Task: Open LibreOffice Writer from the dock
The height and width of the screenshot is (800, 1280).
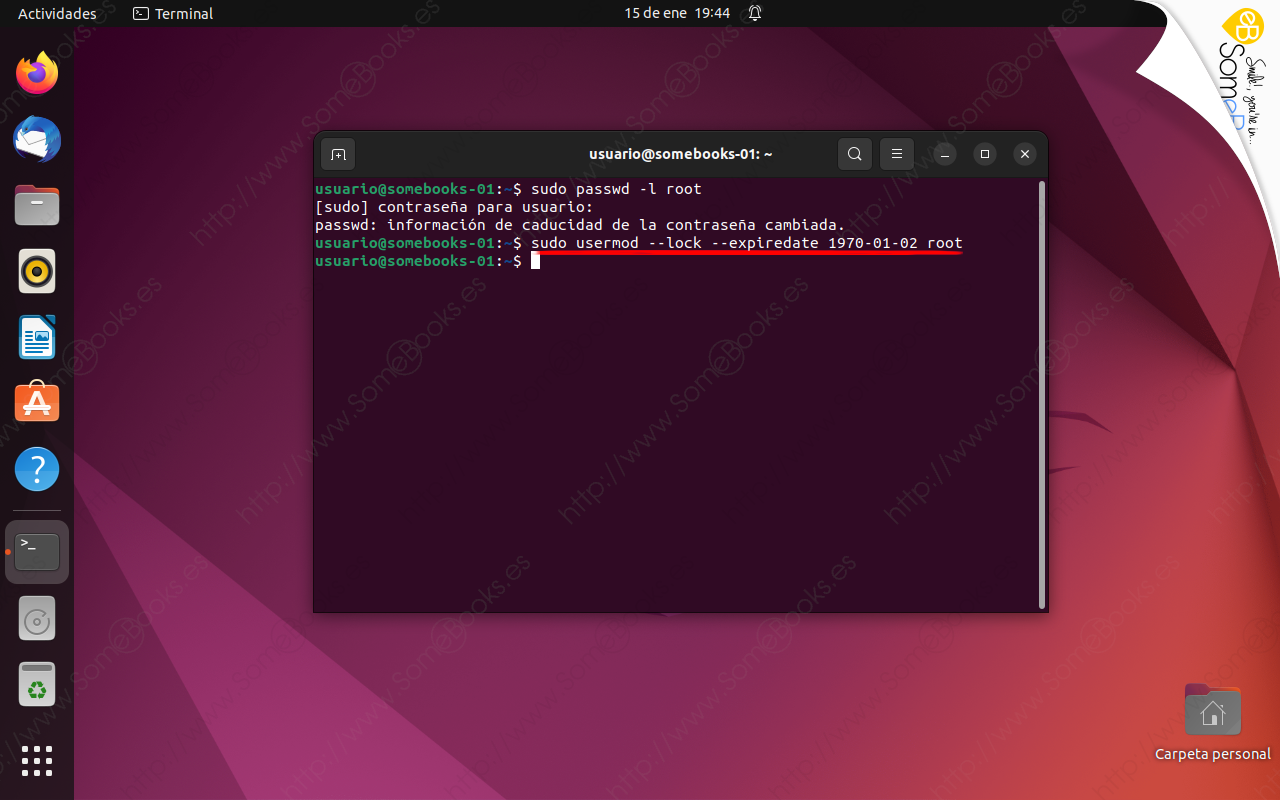Action: pos(36,337)
